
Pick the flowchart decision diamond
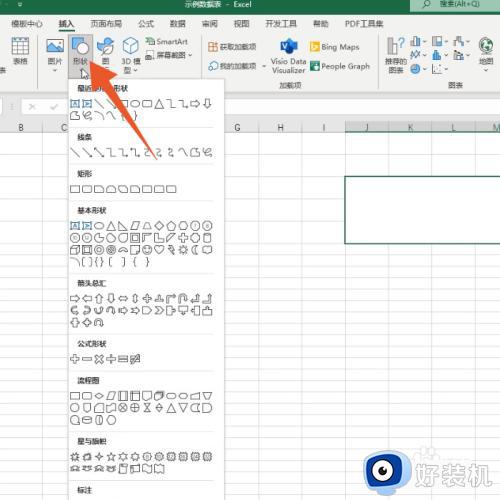pyautogui.click(x=99, y=396)
